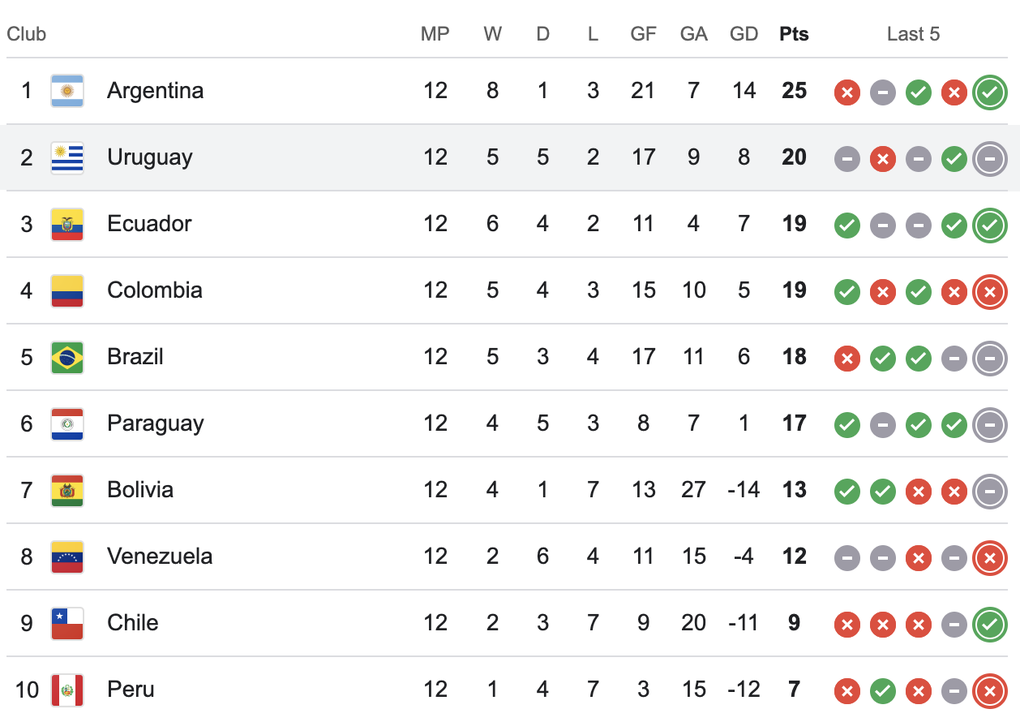Click Argentina's latest win result icon
This screenshot has width=1020, height=722.
pos(989,92)
